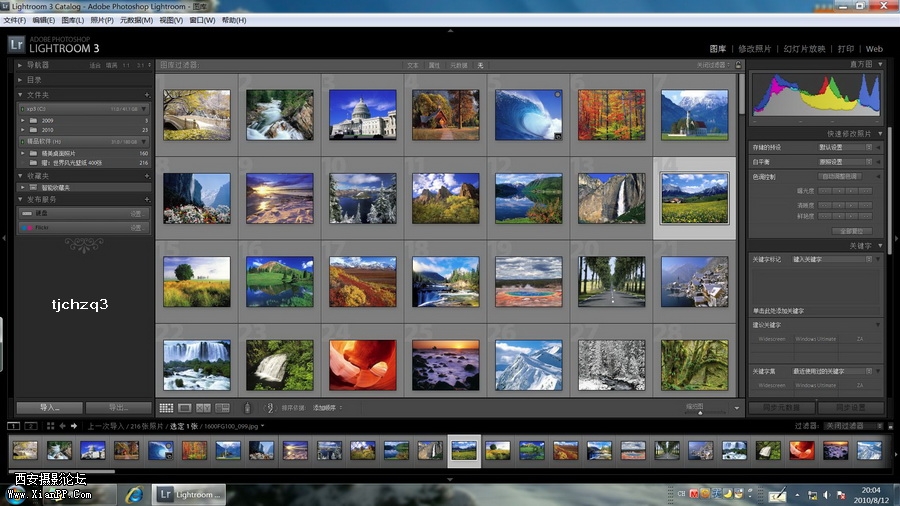
Task: Switch to the 修改照片 module
Action: point(753,48)
